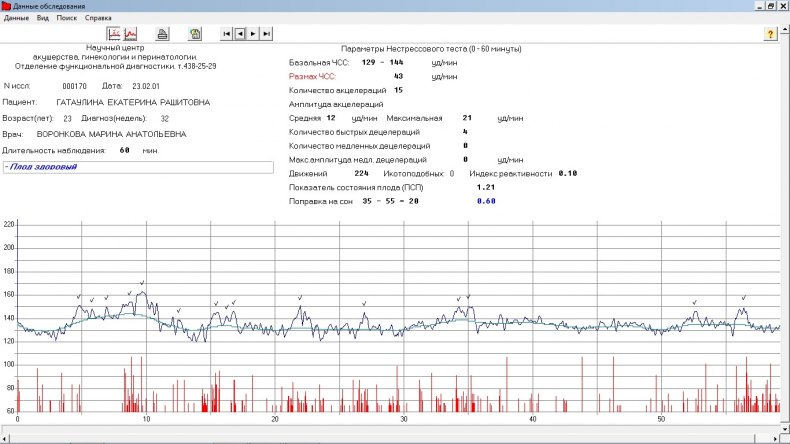Open the Данные menu

pyautogui.click(x=16, y=18)
